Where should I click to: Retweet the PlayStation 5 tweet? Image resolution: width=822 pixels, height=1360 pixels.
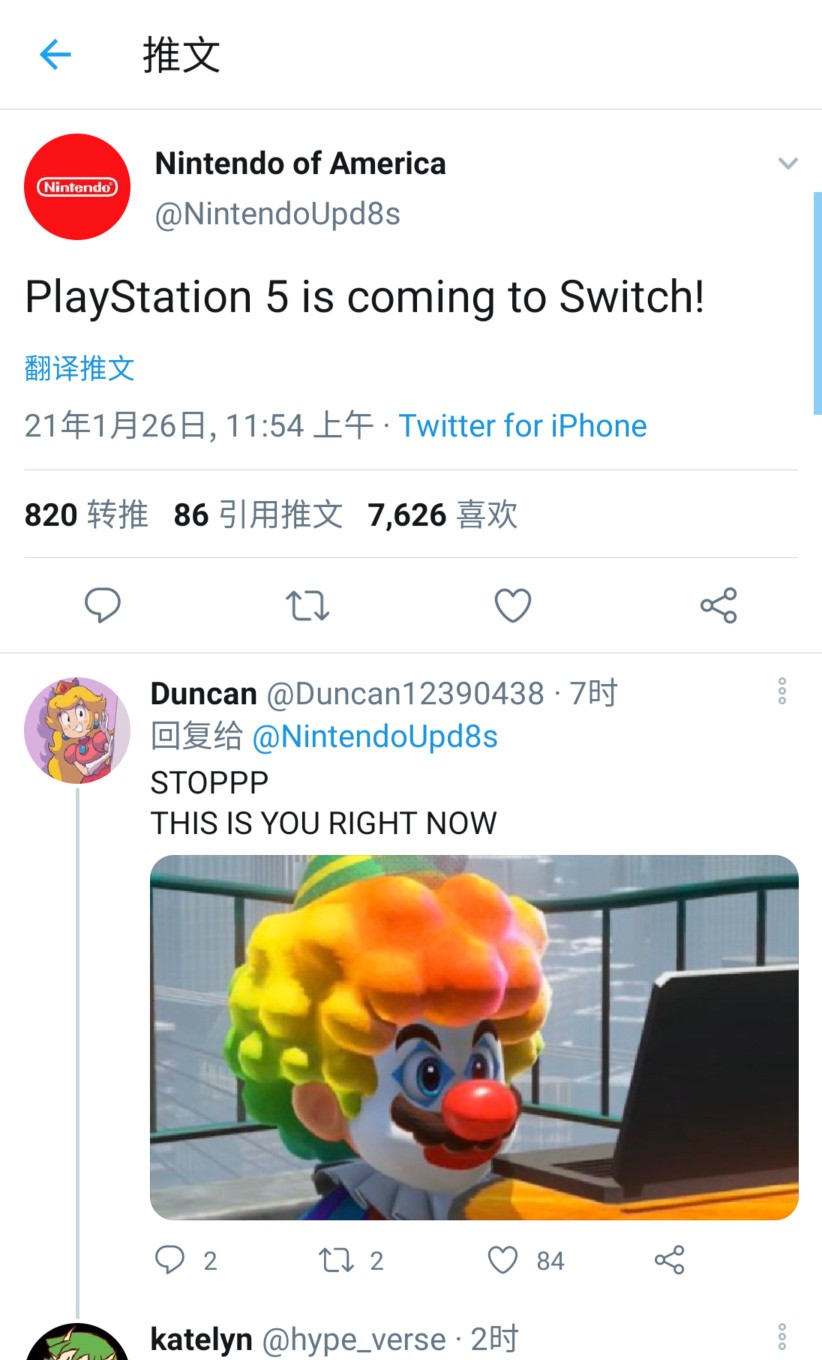click(307, 606)
